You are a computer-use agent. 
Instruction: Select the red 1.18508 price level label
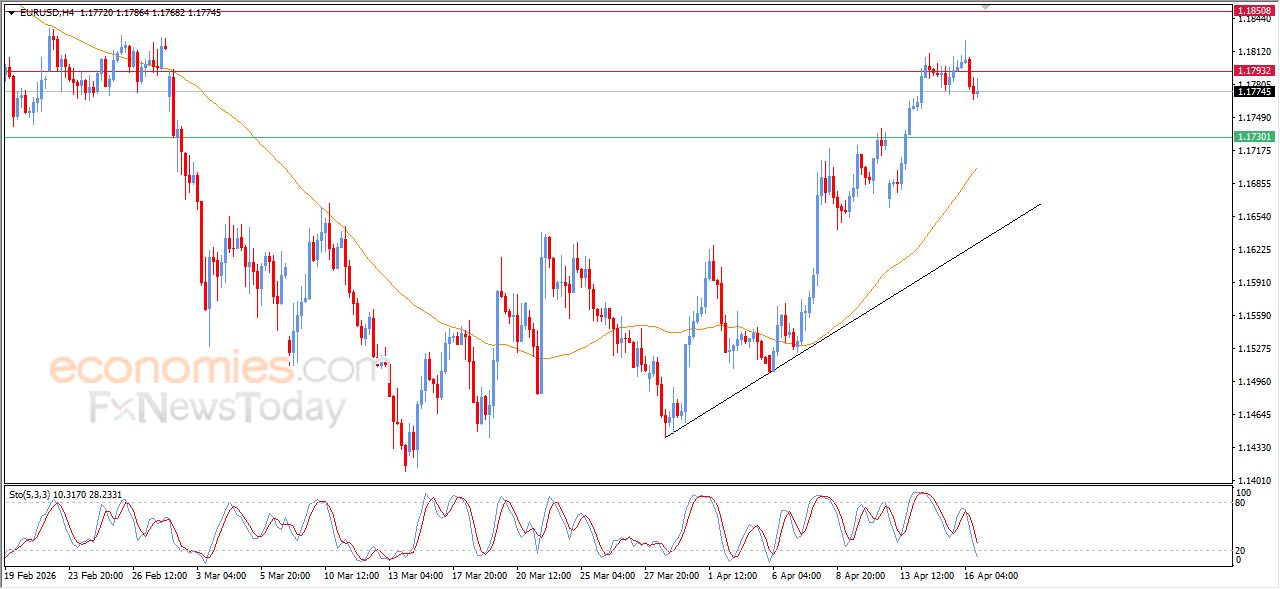click(x=1254, y=10)
